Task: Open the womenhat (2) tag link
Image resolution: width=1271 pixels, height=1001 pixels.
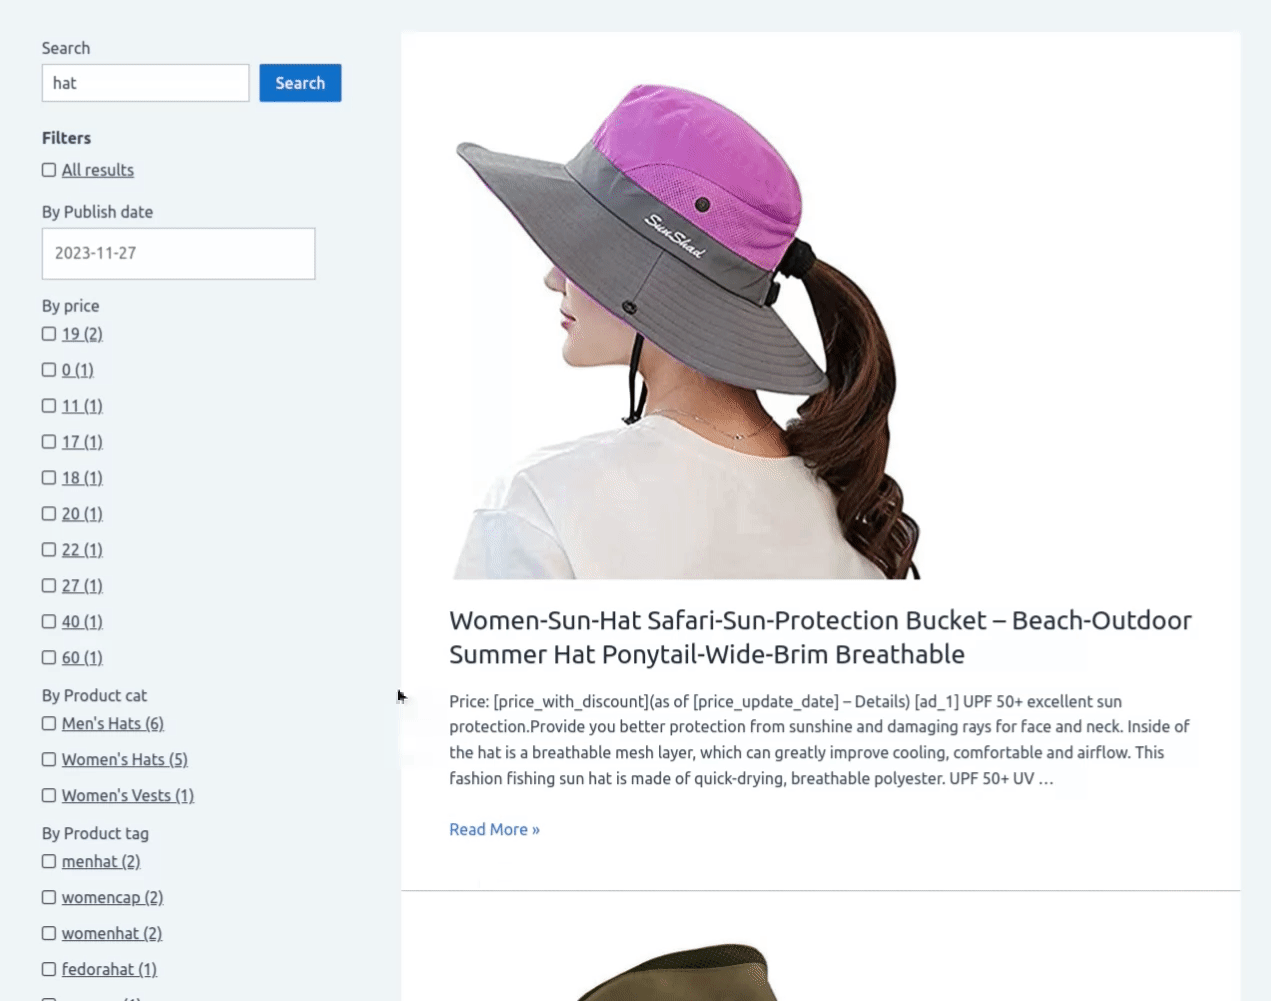Action: coord(112,934)
